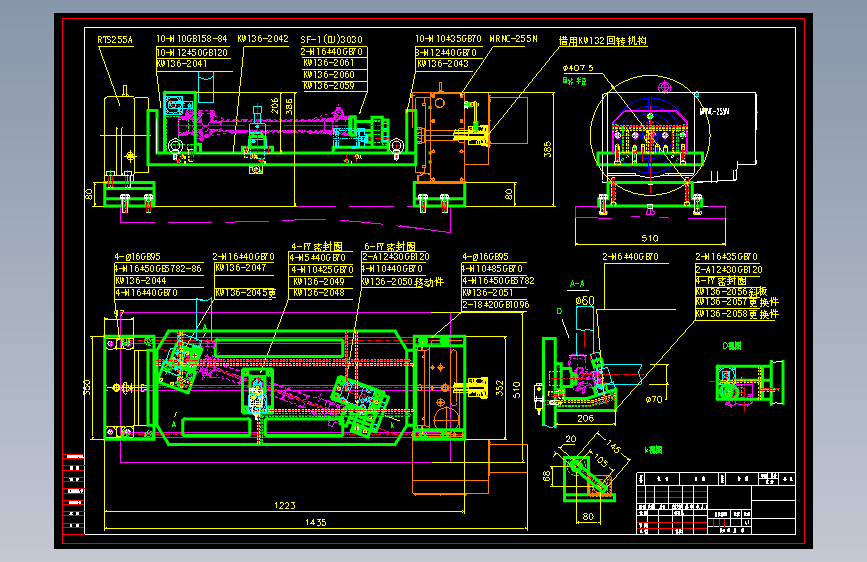Click the KW136-2045 part label
The width and height of the screenshot is (867, 562).
pyautogui.click(x=245, y=293)
